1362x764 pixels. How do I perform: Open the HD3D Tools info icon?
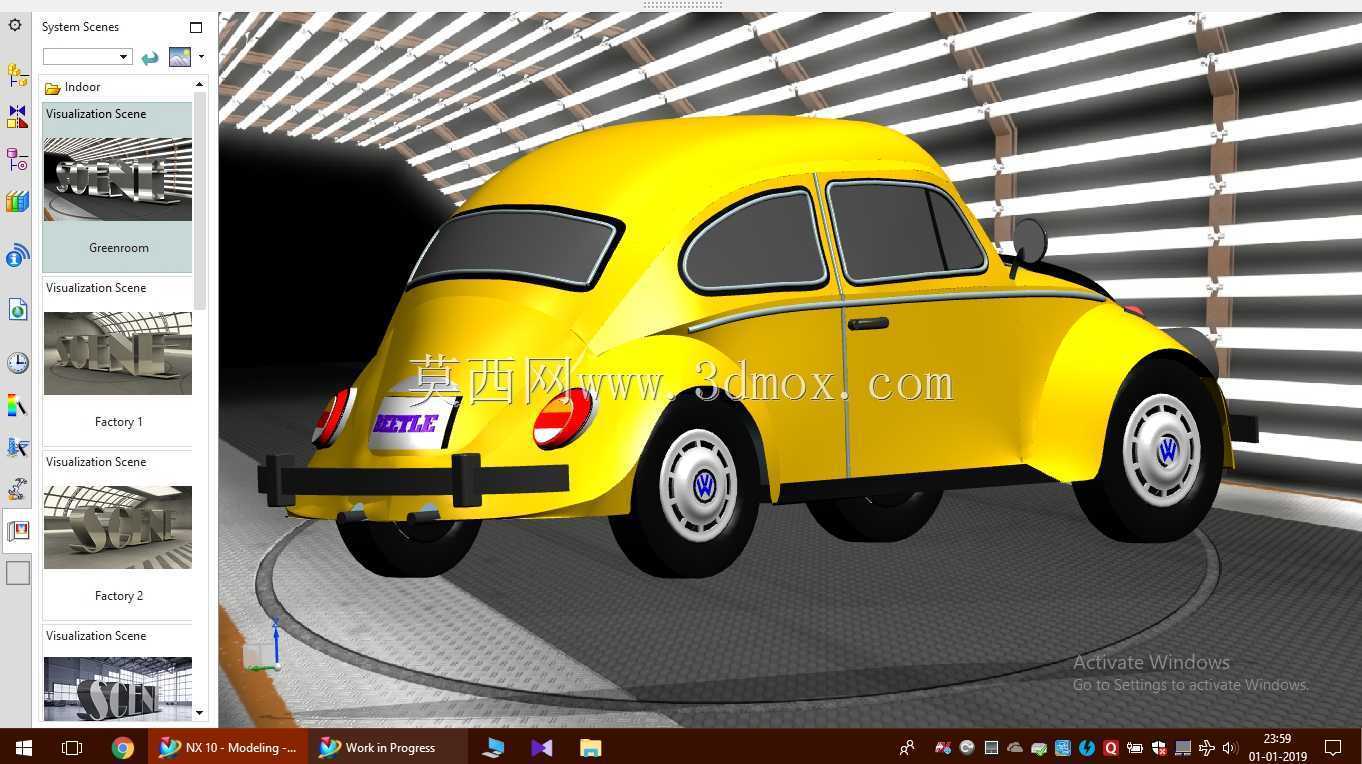(17, 256)
